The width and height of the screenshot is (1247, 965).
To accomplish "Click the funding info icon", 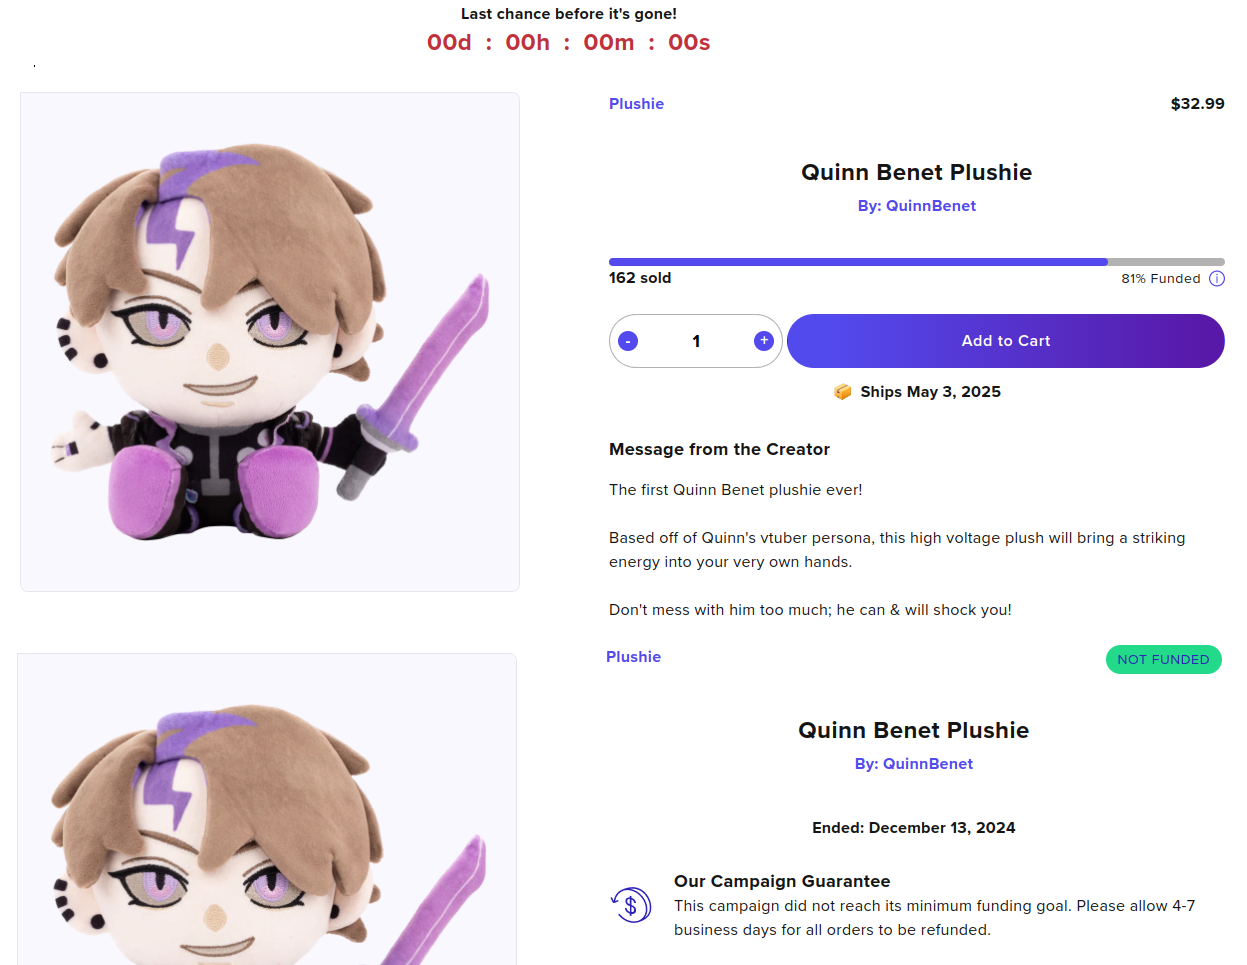I will 1216,279.
